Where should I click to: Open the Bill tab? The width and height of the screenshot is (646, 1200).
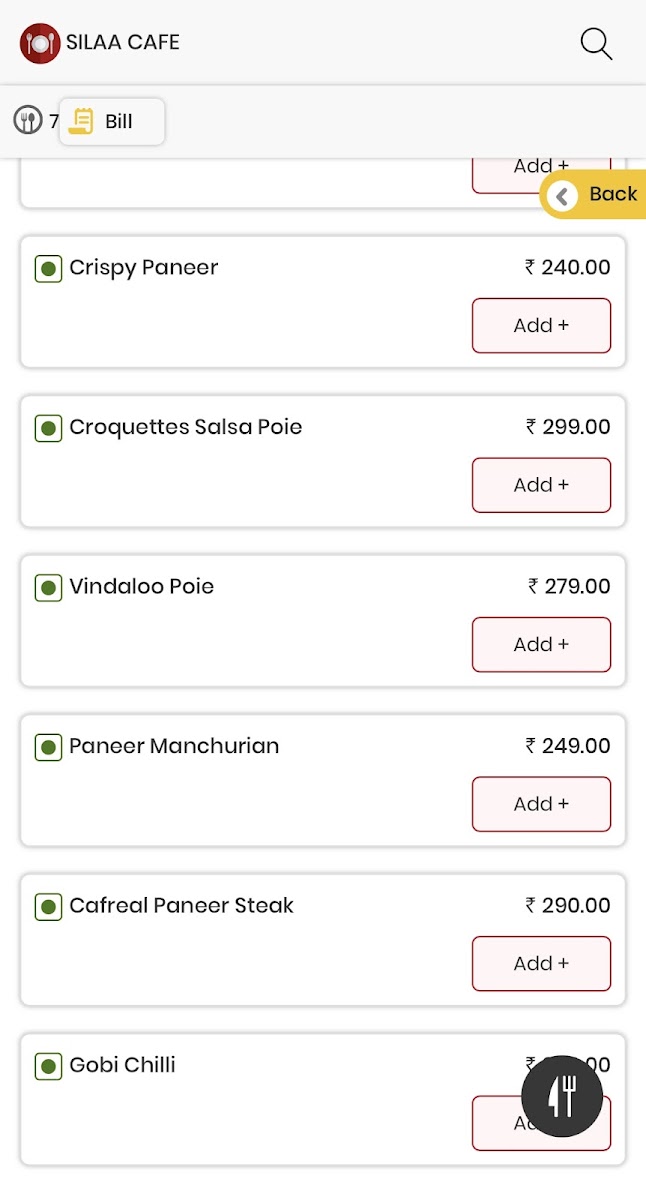coord(111,122)
